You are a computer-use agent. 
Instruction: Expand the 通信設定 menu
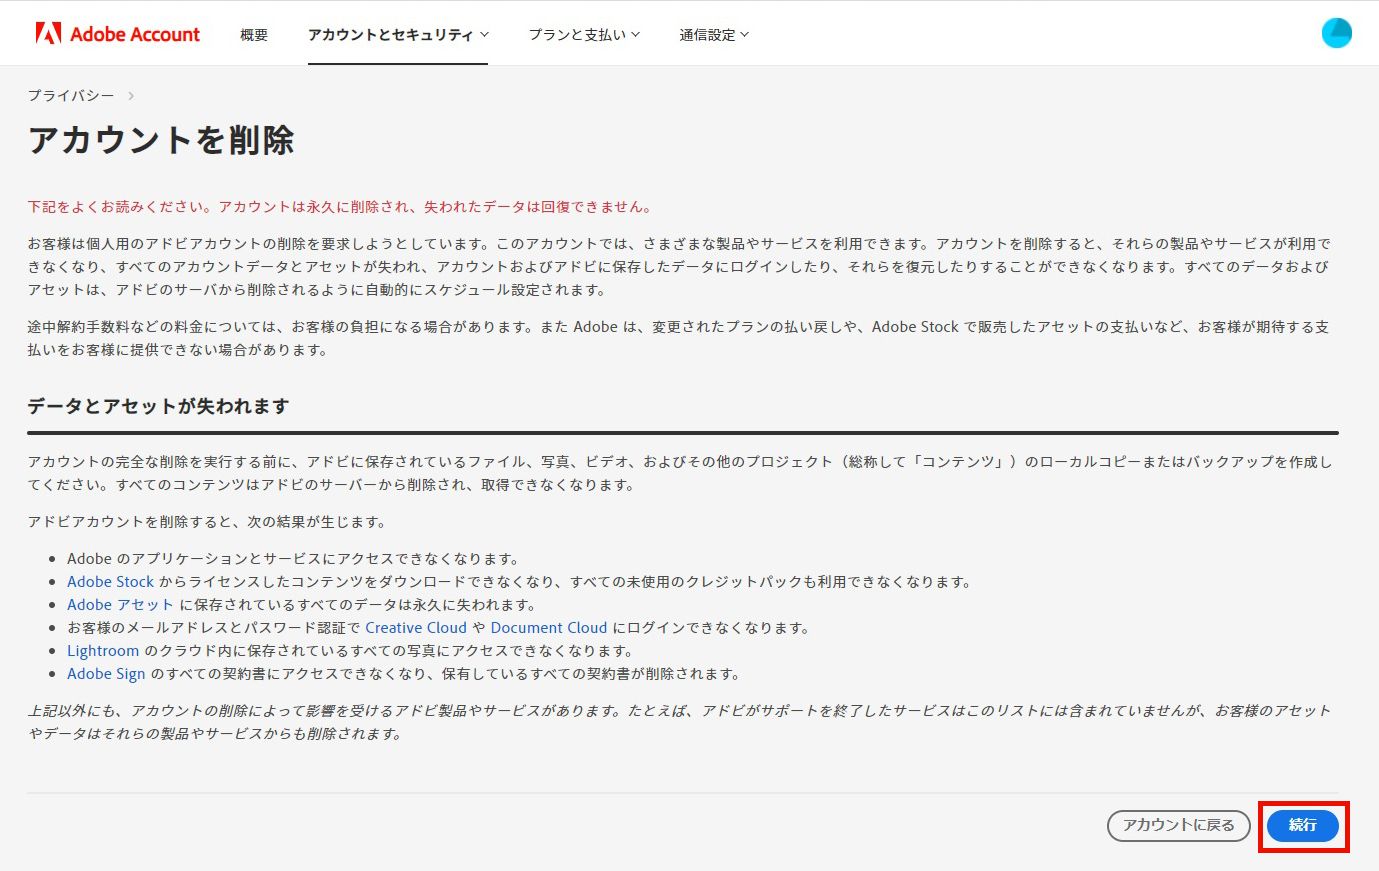(x=714, y=35)
